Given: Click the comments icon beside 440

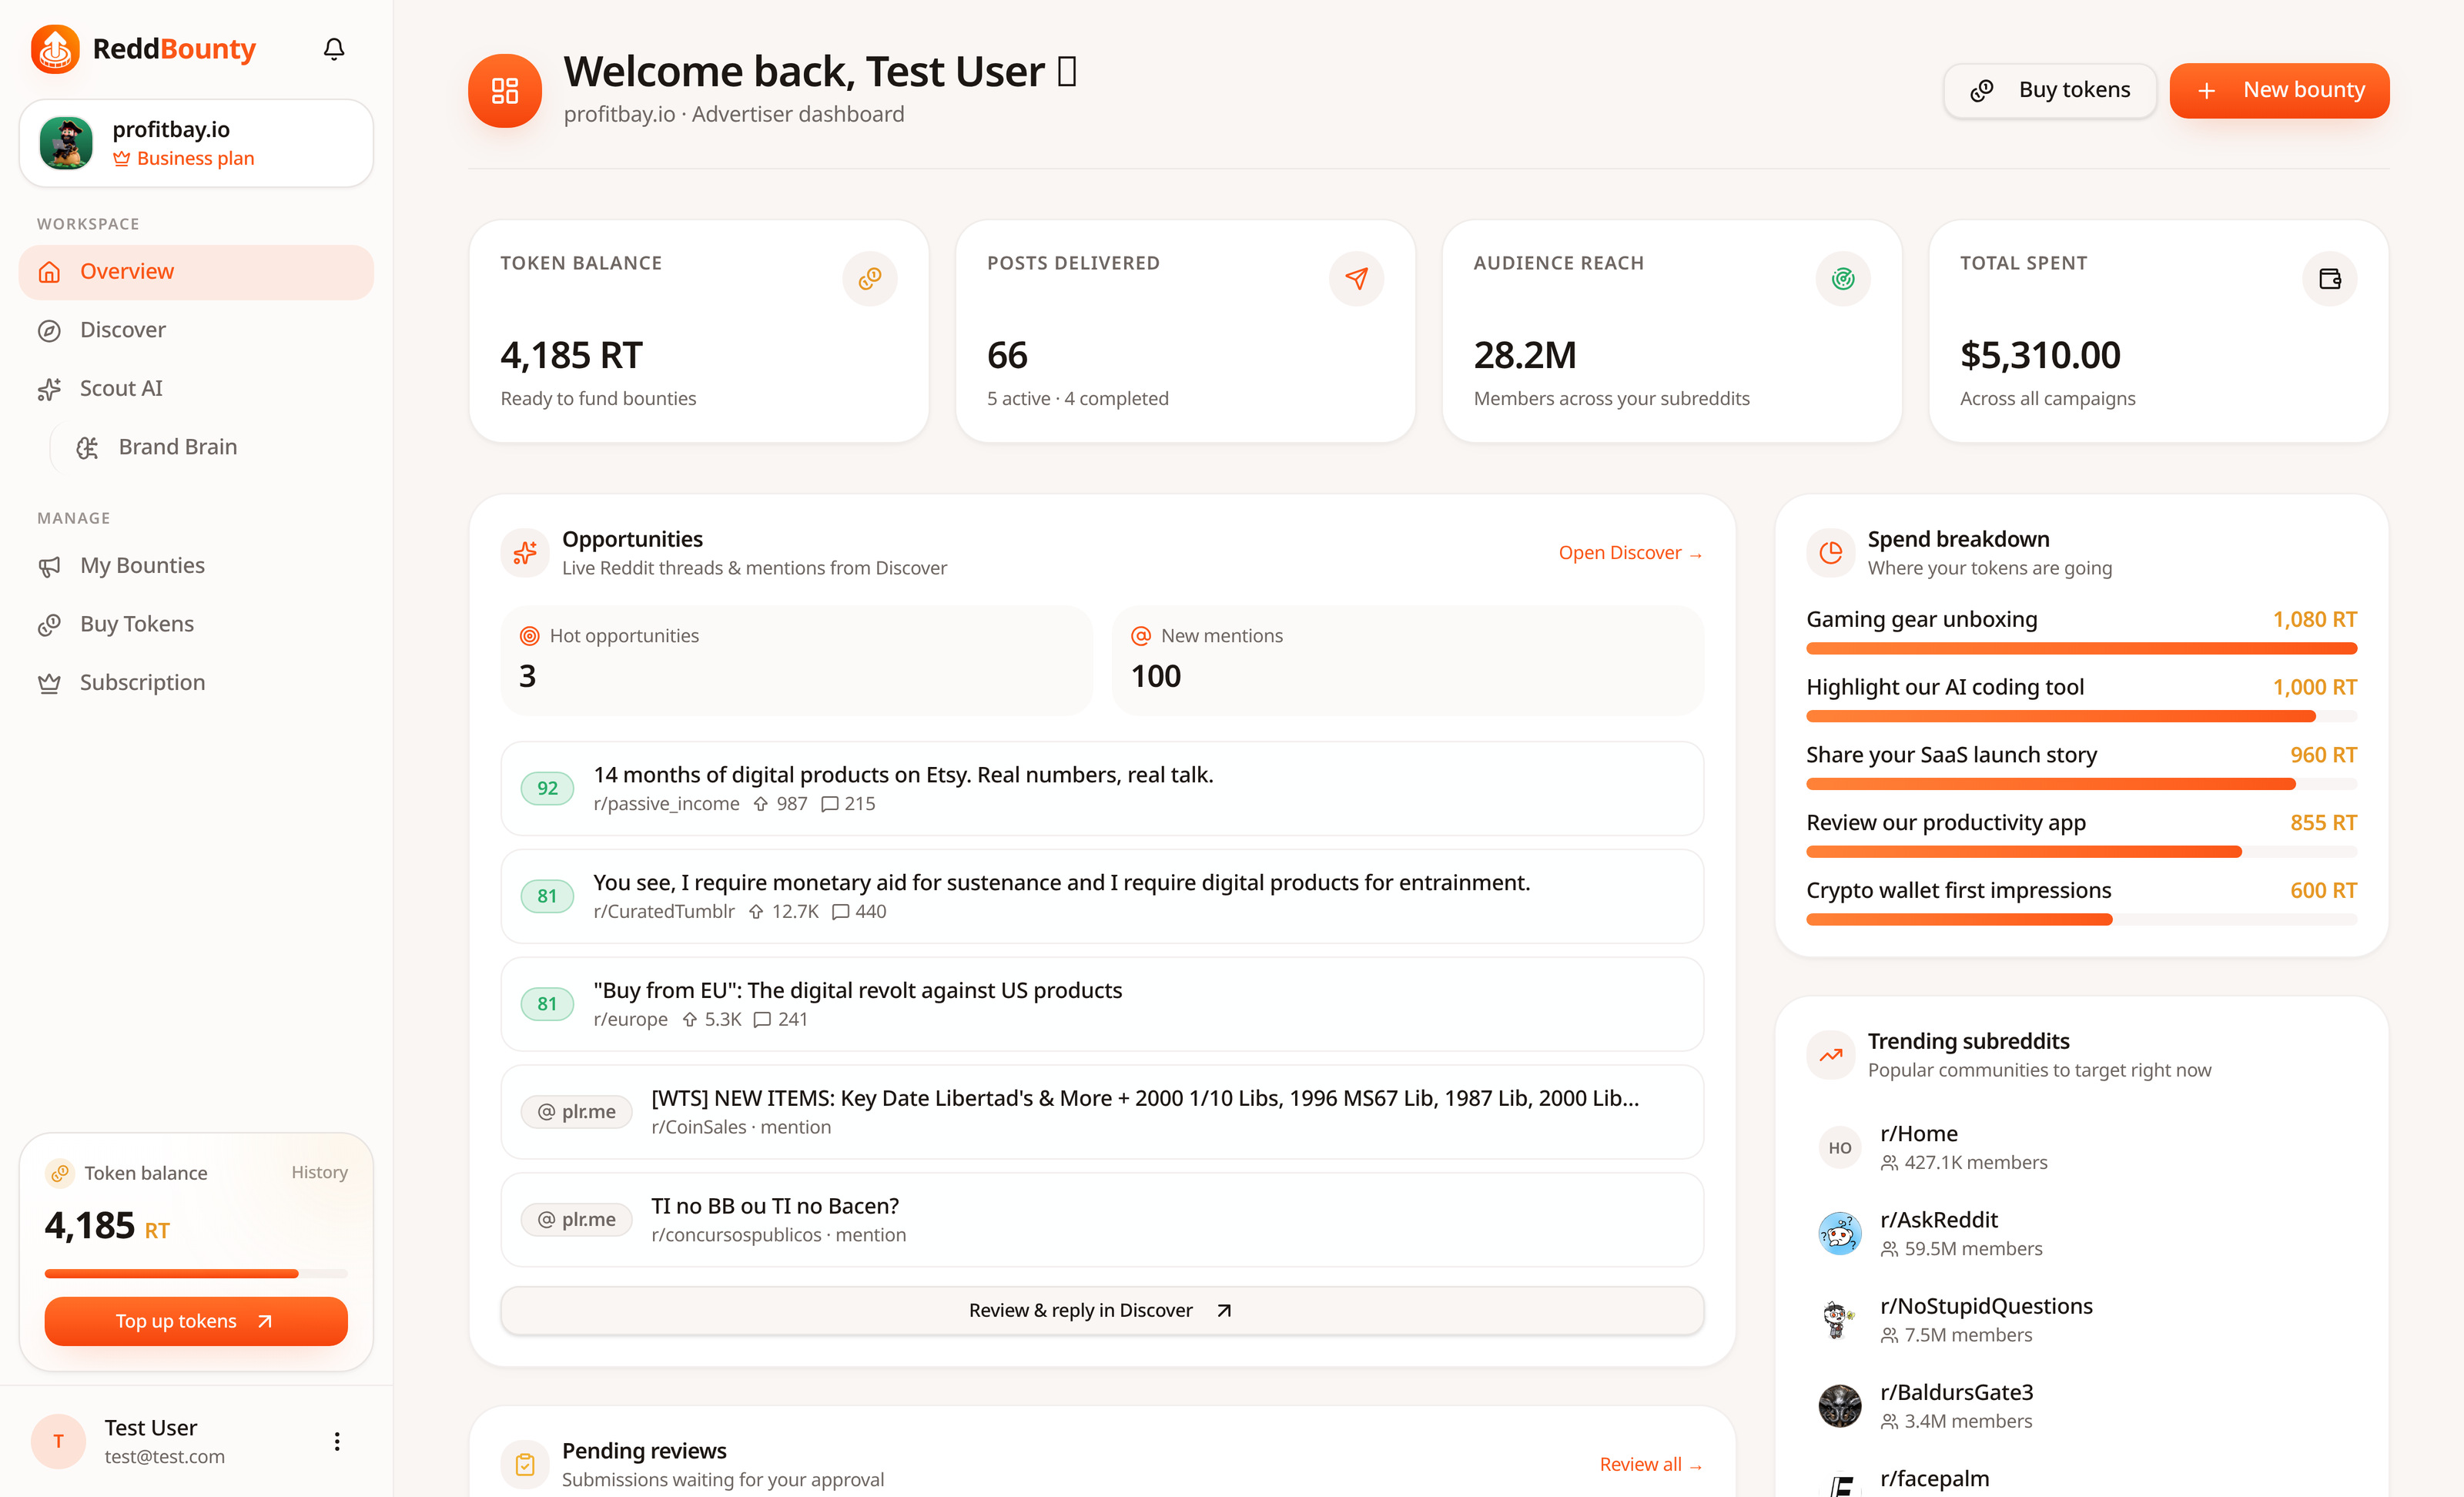Looking at the screenshot, I should click(840, 912).
